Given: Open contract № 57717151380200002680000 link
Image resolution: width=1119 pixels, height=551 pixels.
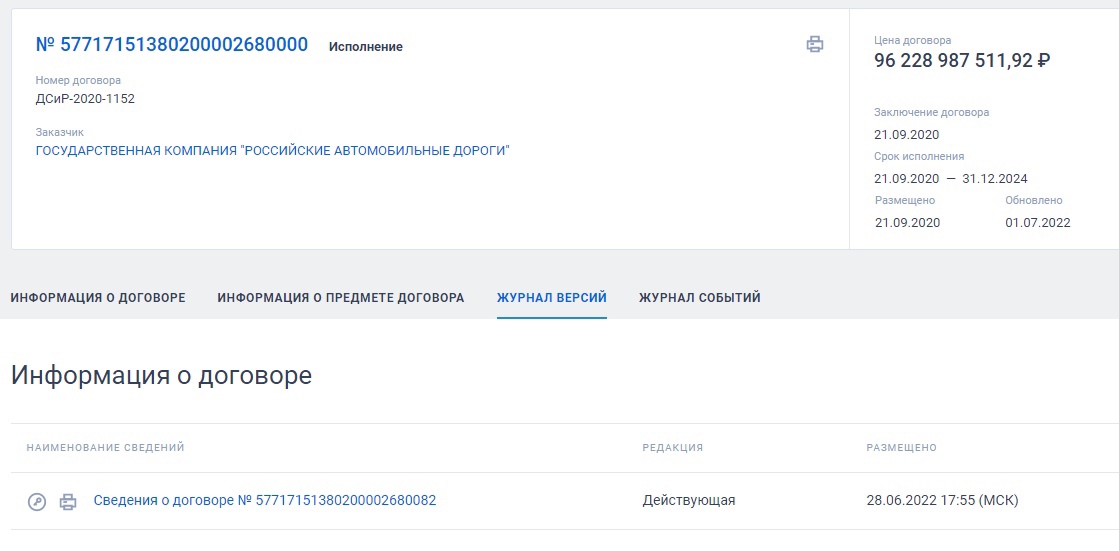Looking at the screenshot, I should (x=172, y=45).
